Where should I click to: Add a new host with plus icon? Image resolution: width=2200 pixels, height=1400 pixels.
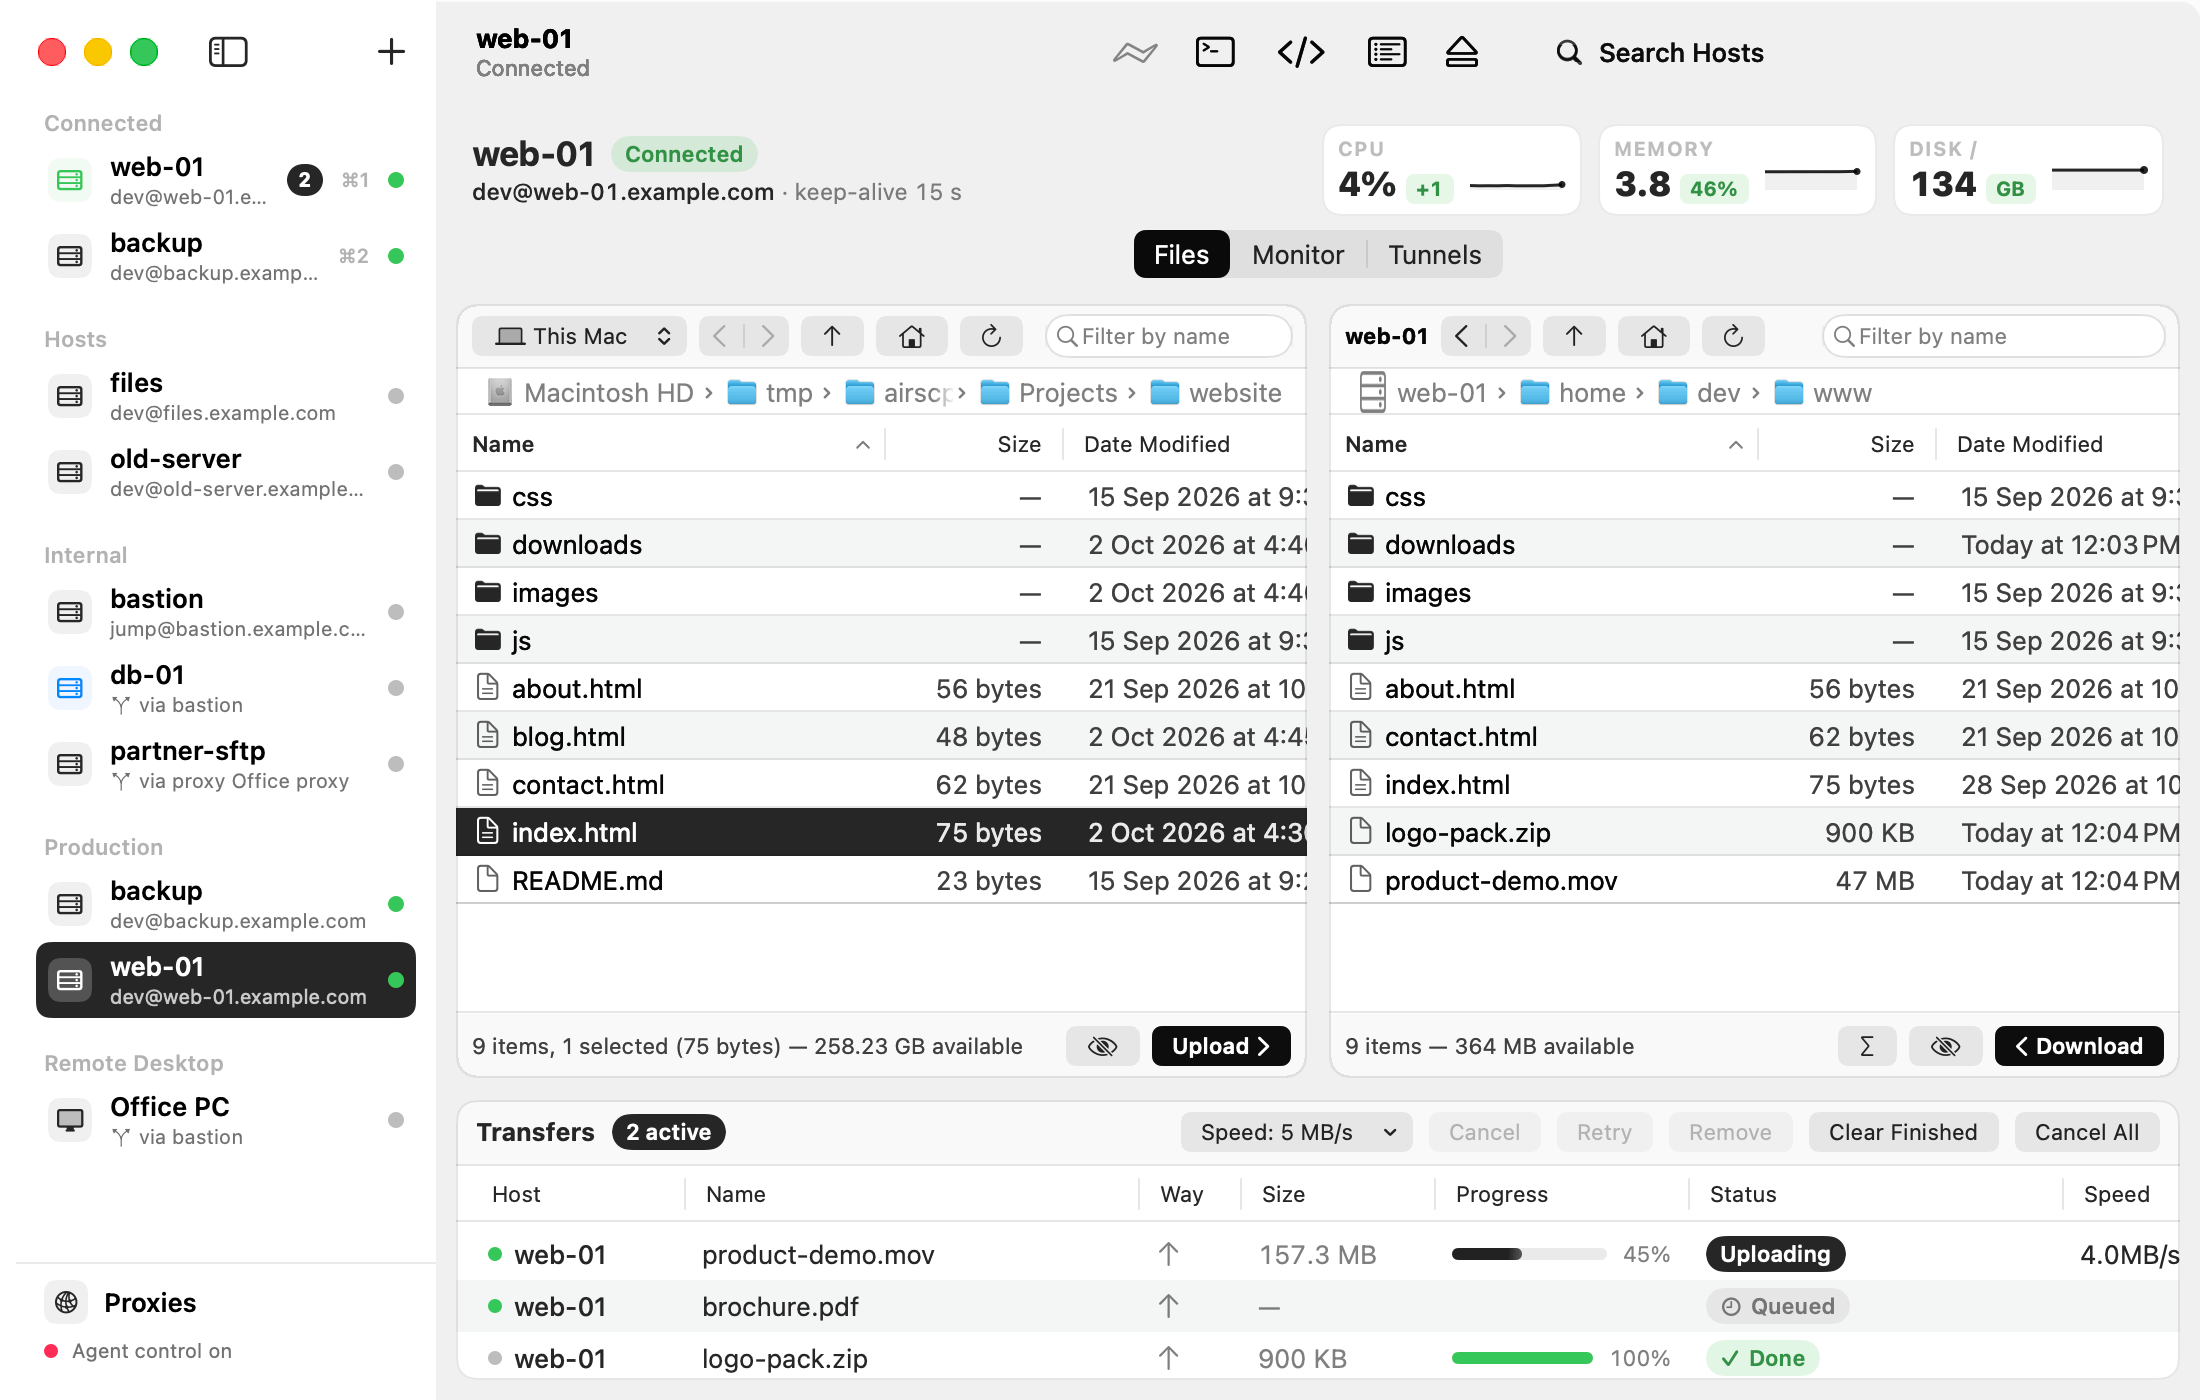391,52
